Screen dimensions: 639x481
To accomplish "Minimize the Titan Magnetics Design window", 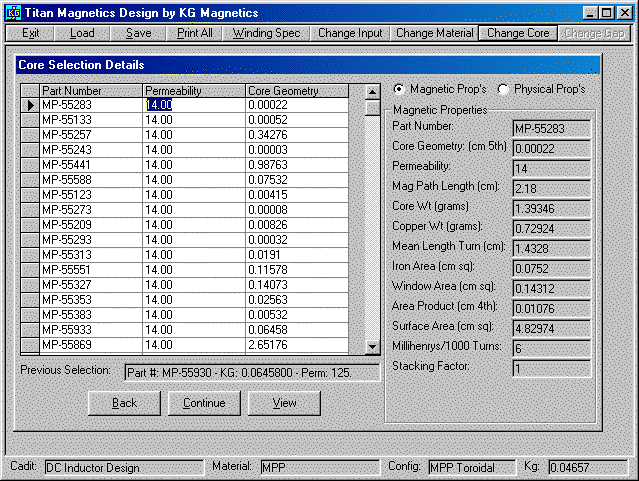I will pyautogui.click(x=591, y=13).
